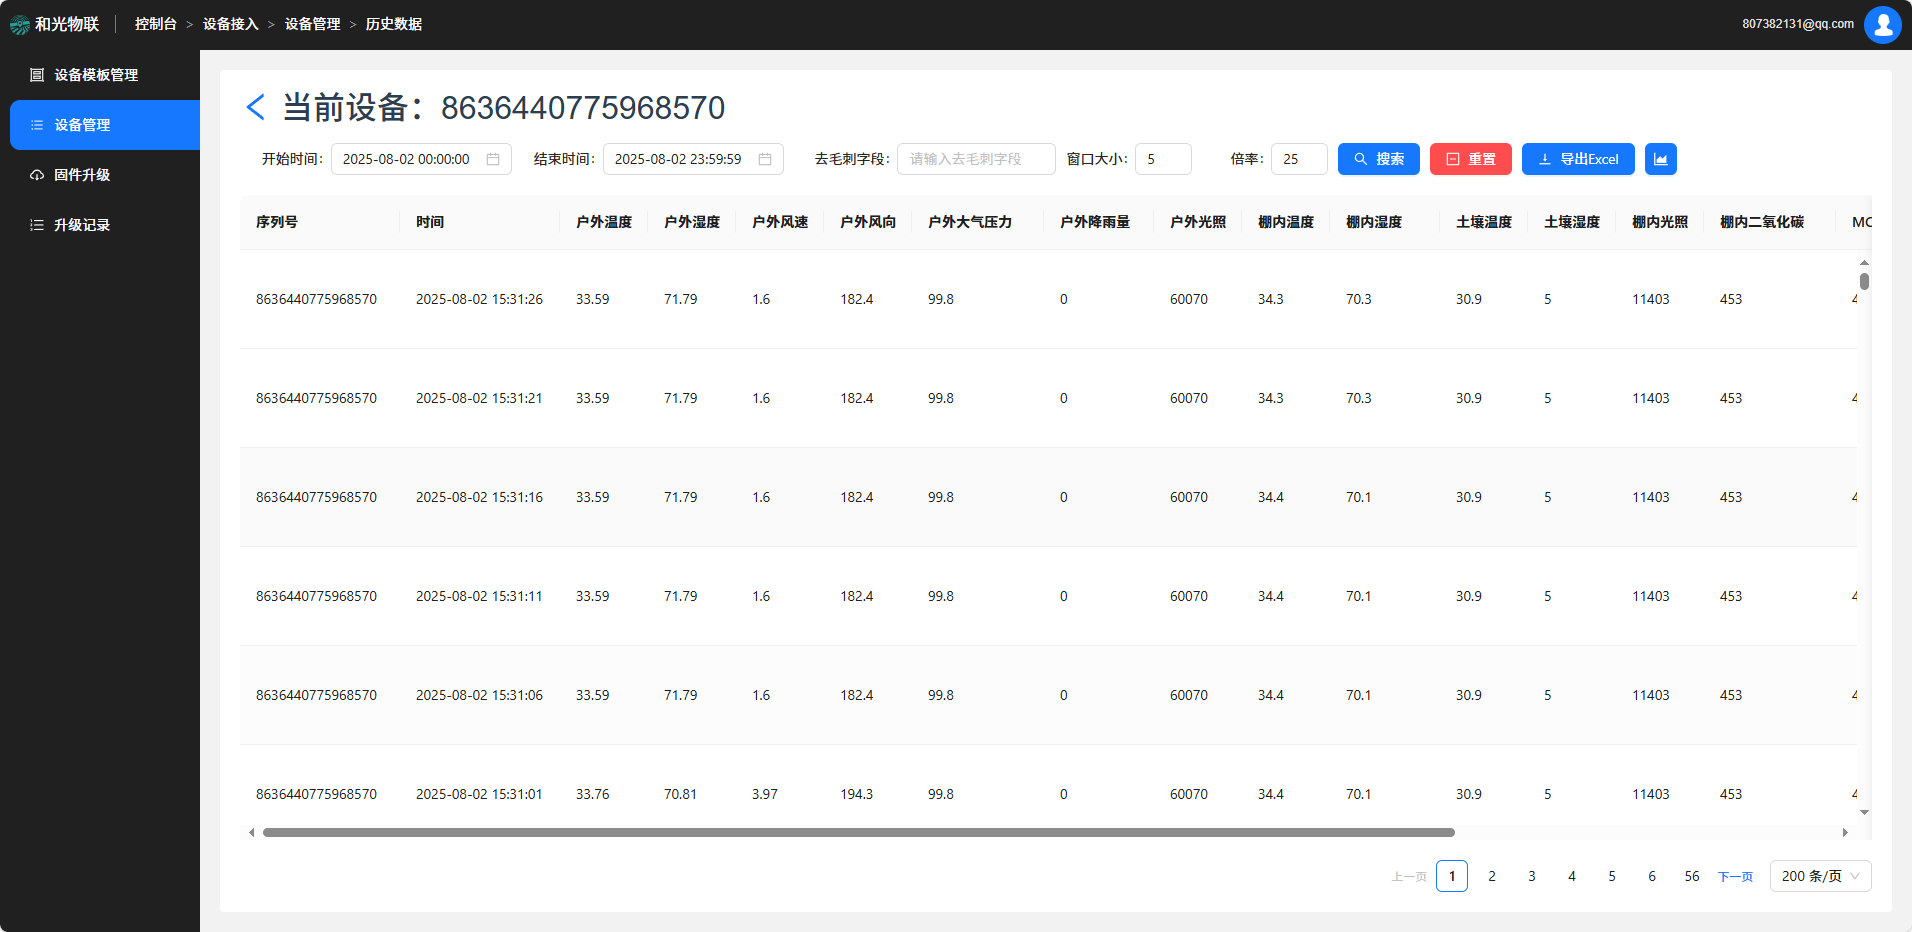Open the 结束时间 date picker field
1912x932 pixels.
point(693,159)
